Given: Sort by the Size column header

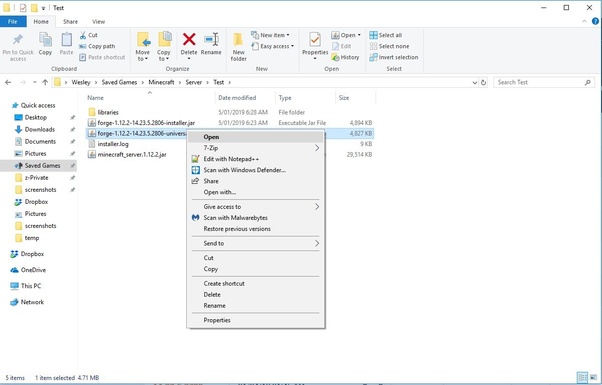Looking at the screenshot, I should (x=344, y=98).
